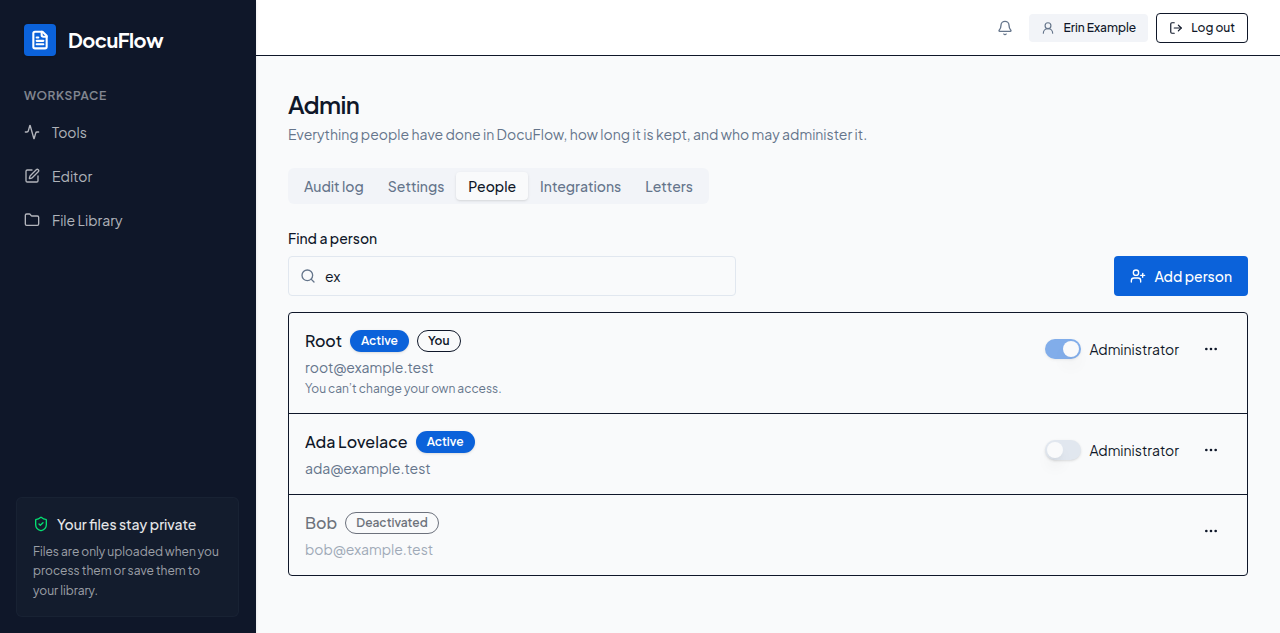The height and width of the screenshot is (633, 1280).
Task: Enable the Administrator switch for Ada Lovelace
Action: click(1063, 450)
